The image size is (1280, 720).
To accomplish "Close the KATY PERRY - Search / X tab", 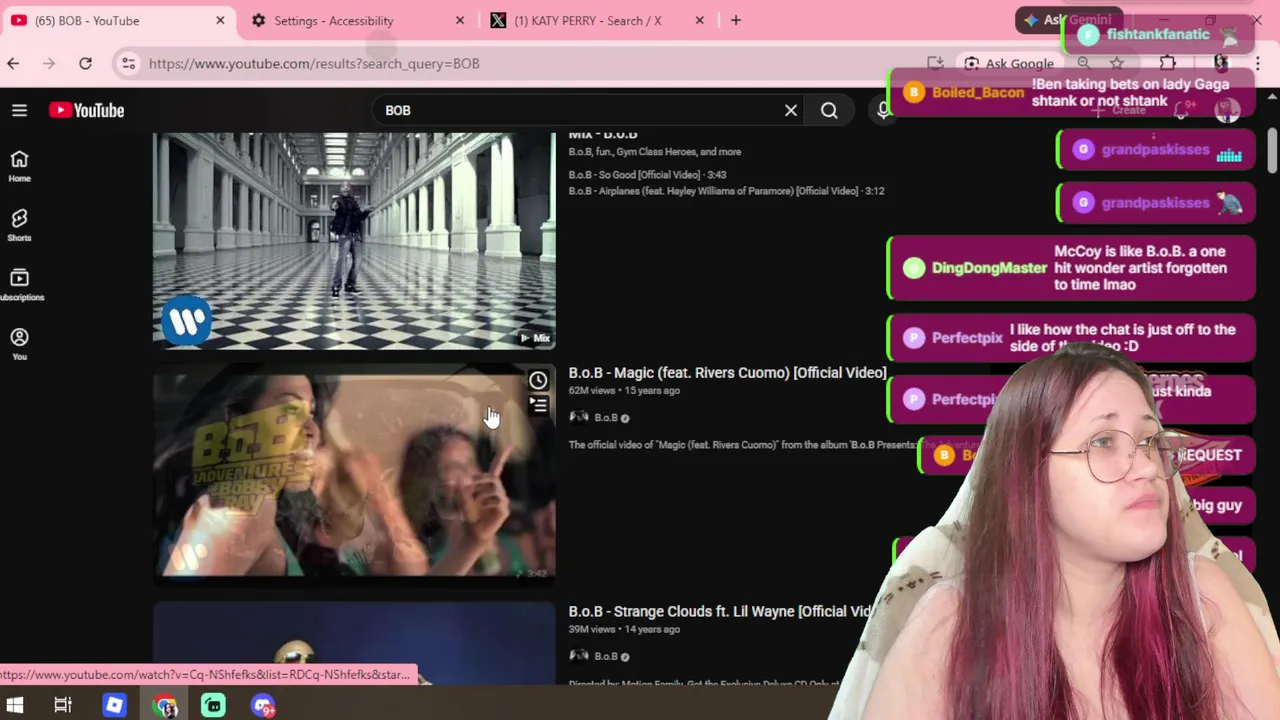I will click(x=700, y=20).
